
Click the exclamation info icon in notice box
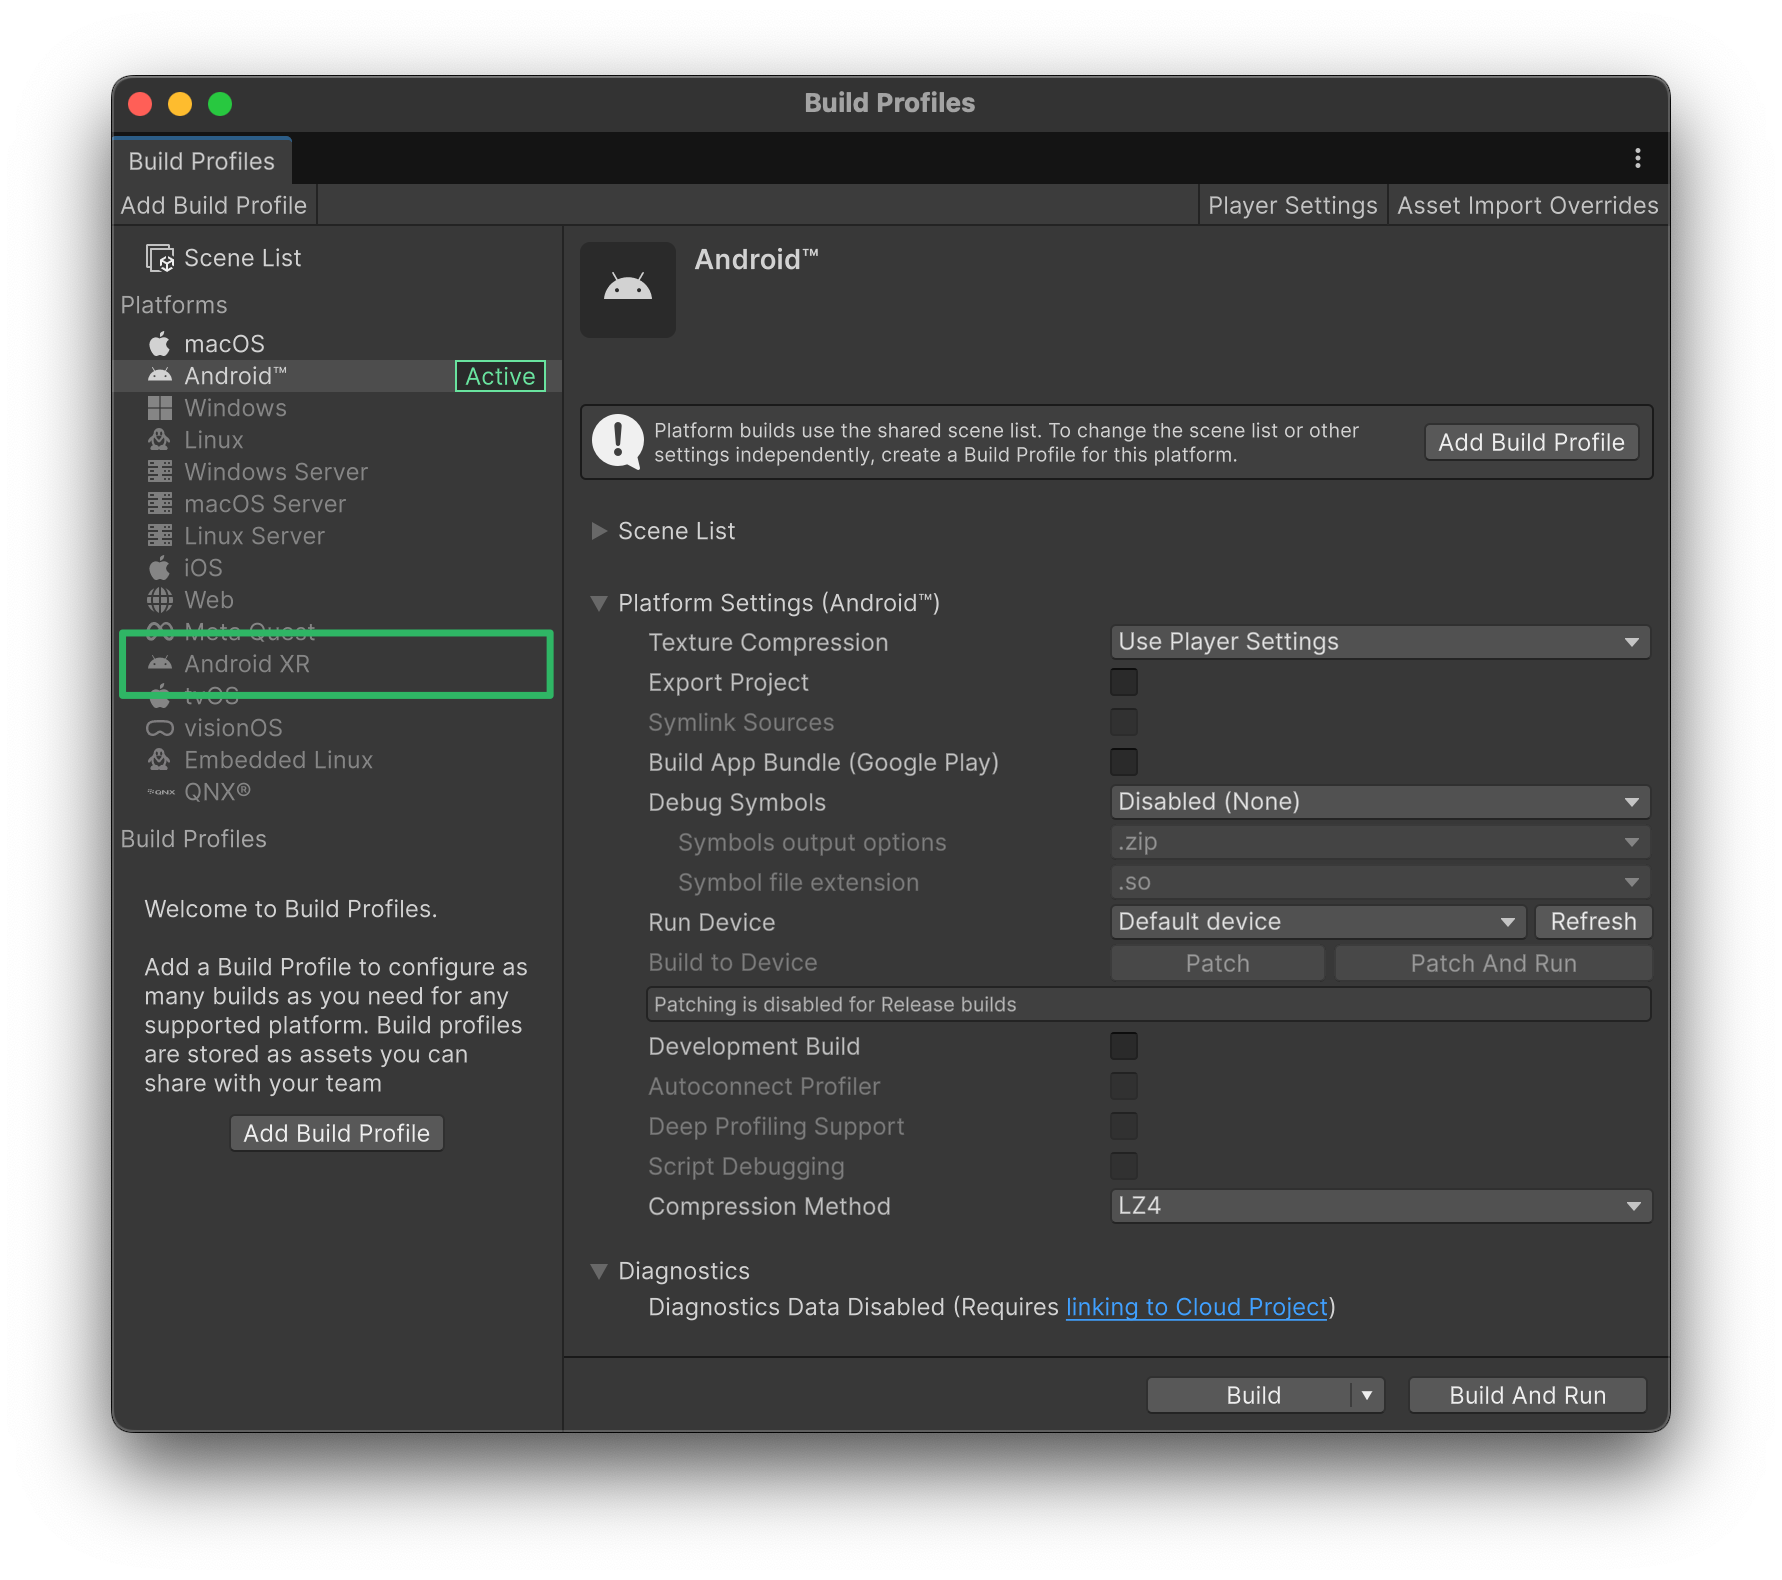point(617,441)
